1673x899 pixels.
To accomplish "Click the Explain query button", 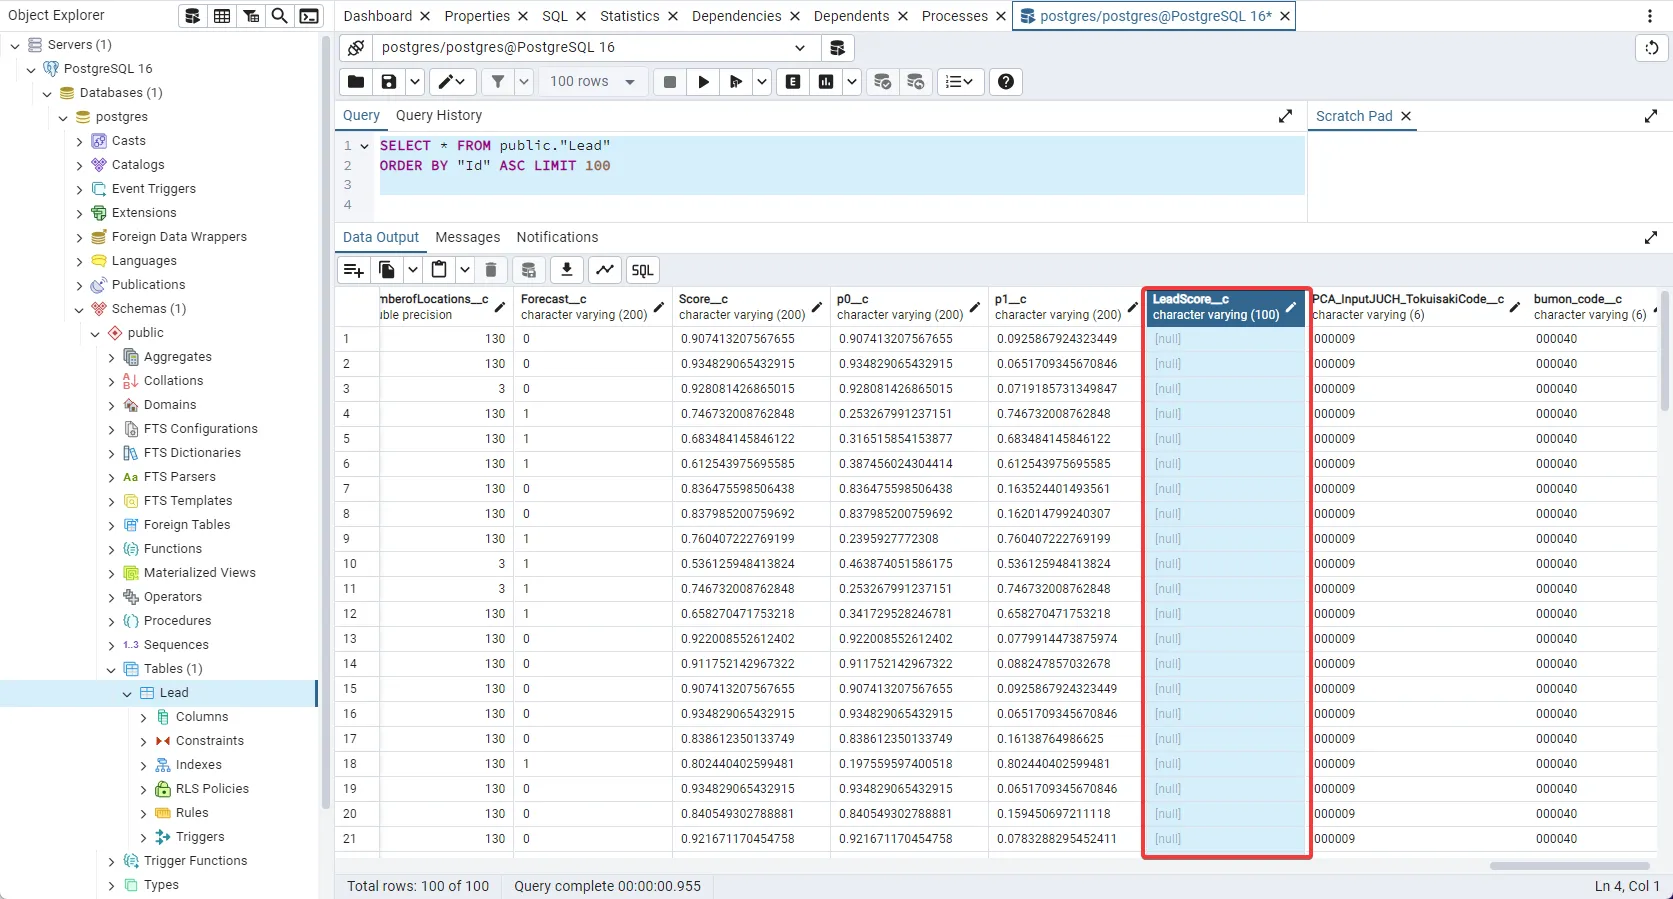I will pyautogui.click(x=793, y=82).
